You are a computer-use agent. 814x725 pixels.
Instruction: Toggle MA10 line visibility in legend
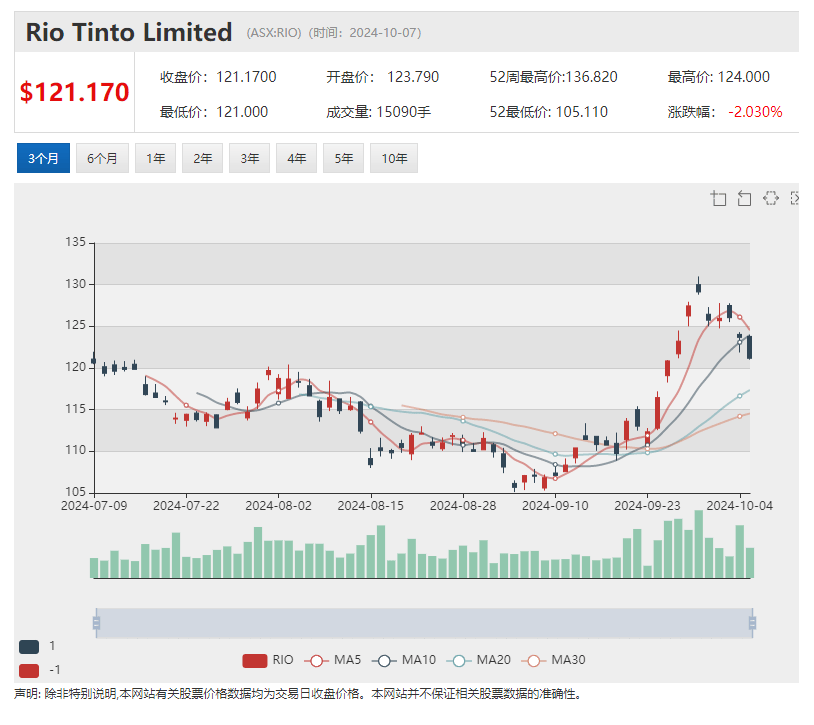[x=404, y=660]
